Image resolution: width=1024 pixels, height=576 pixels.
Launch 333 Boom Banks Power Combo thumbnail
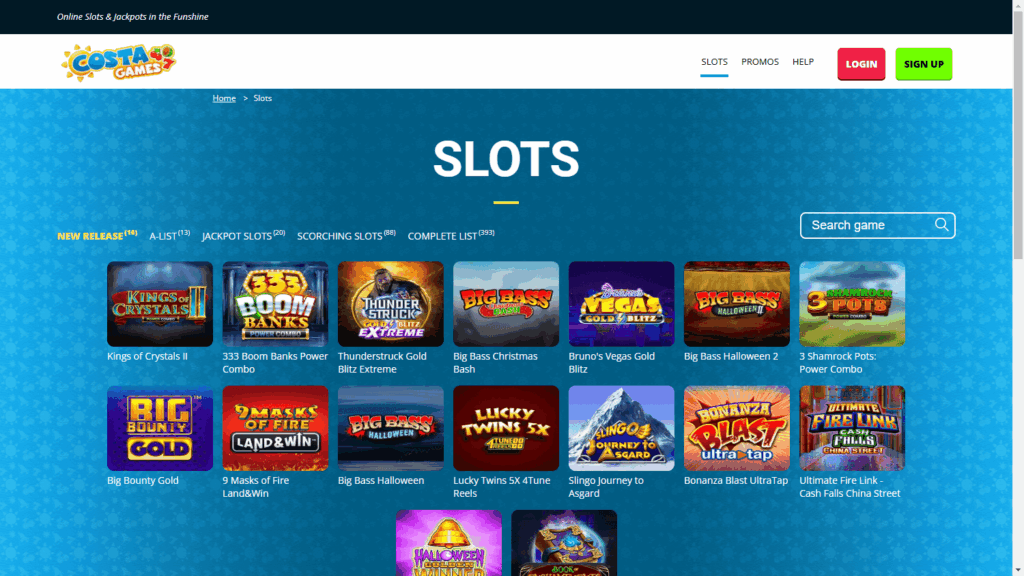pos(275,304)
